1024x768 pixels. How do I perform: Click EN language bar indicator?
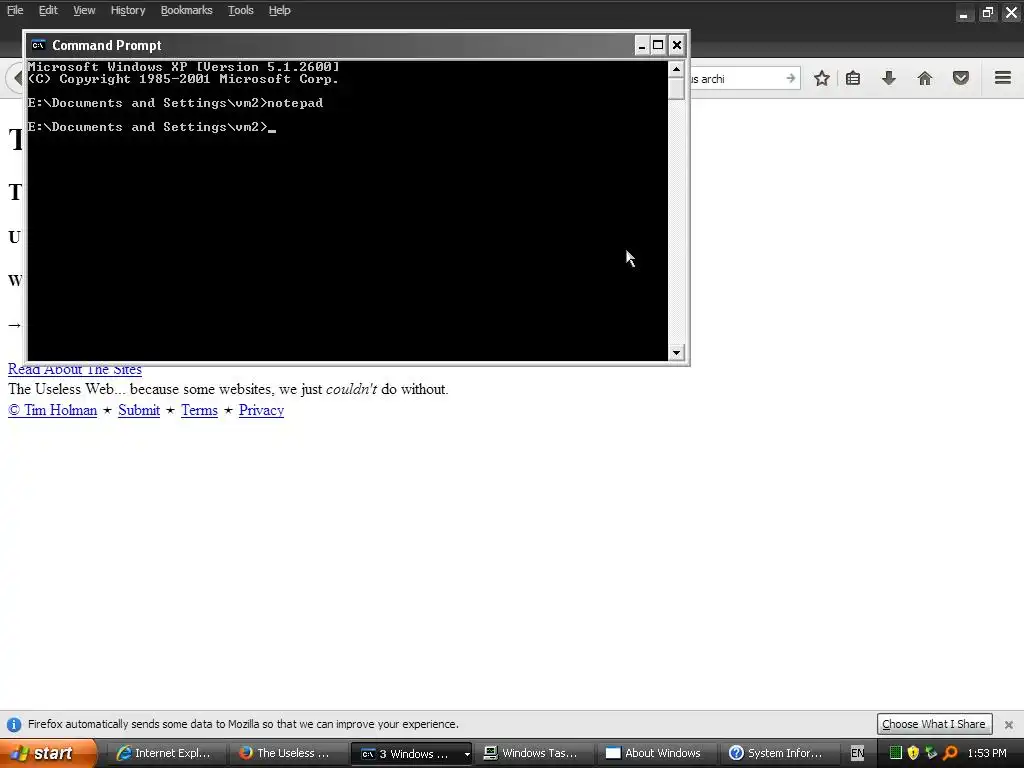pyautogui.click(x=857, y=754)
